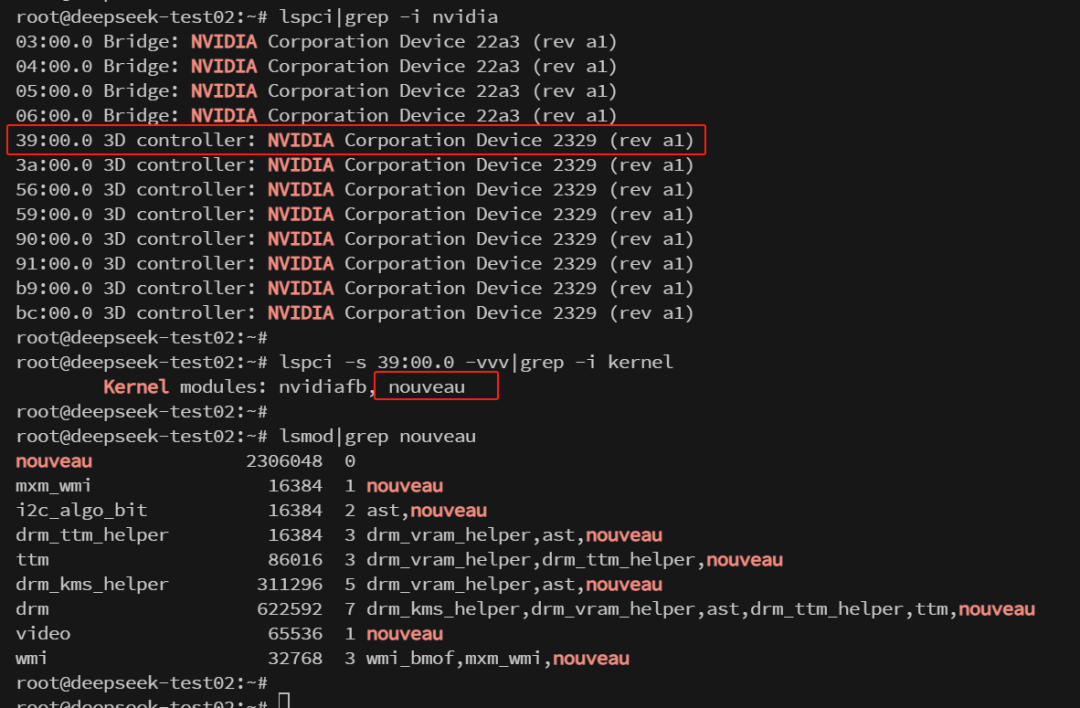
Task: Select the drm module size 622592
Action: coord(289,608)
